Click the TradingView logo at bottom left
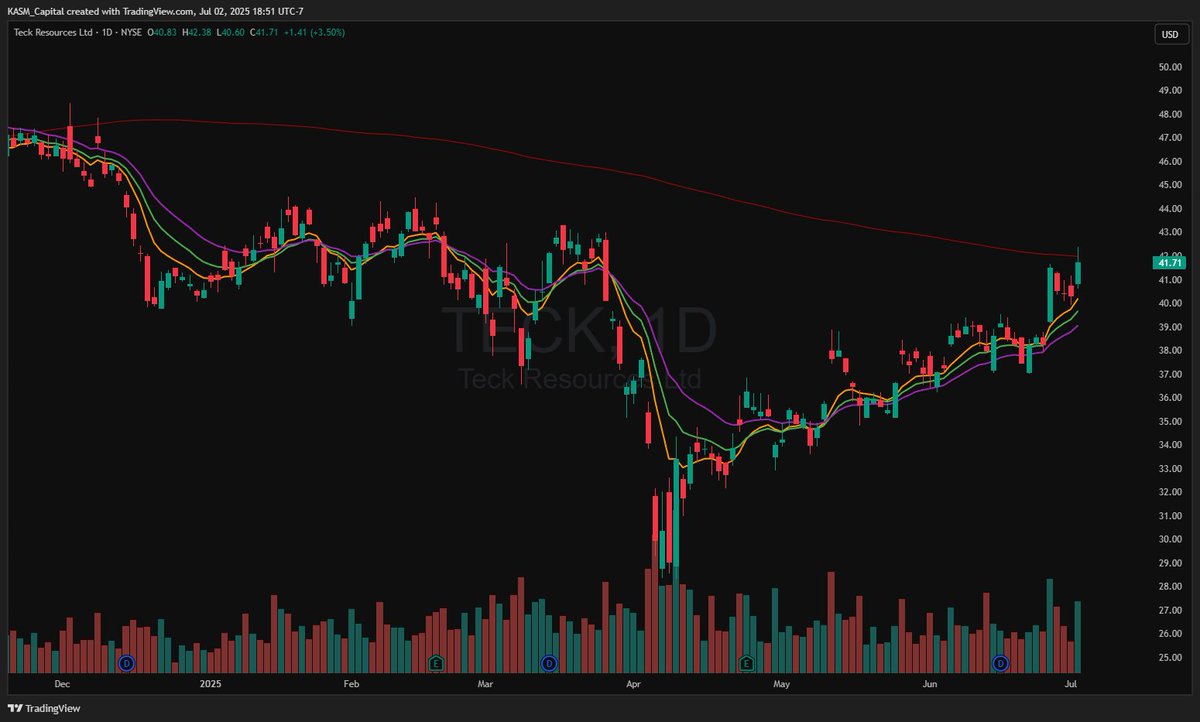1200x722 pixels. [x=44, y=706]
